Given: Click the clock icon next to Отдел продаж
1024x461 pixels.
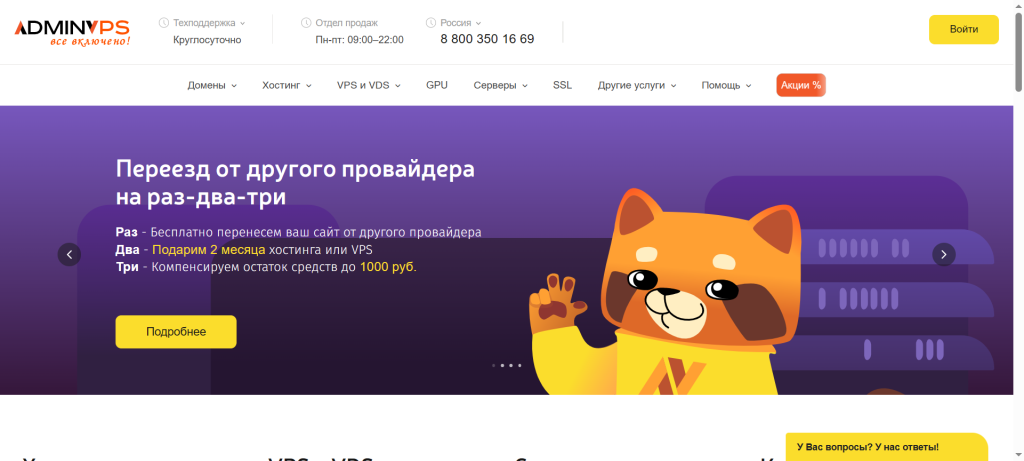Looking at the screenshot, I should 306,22.
